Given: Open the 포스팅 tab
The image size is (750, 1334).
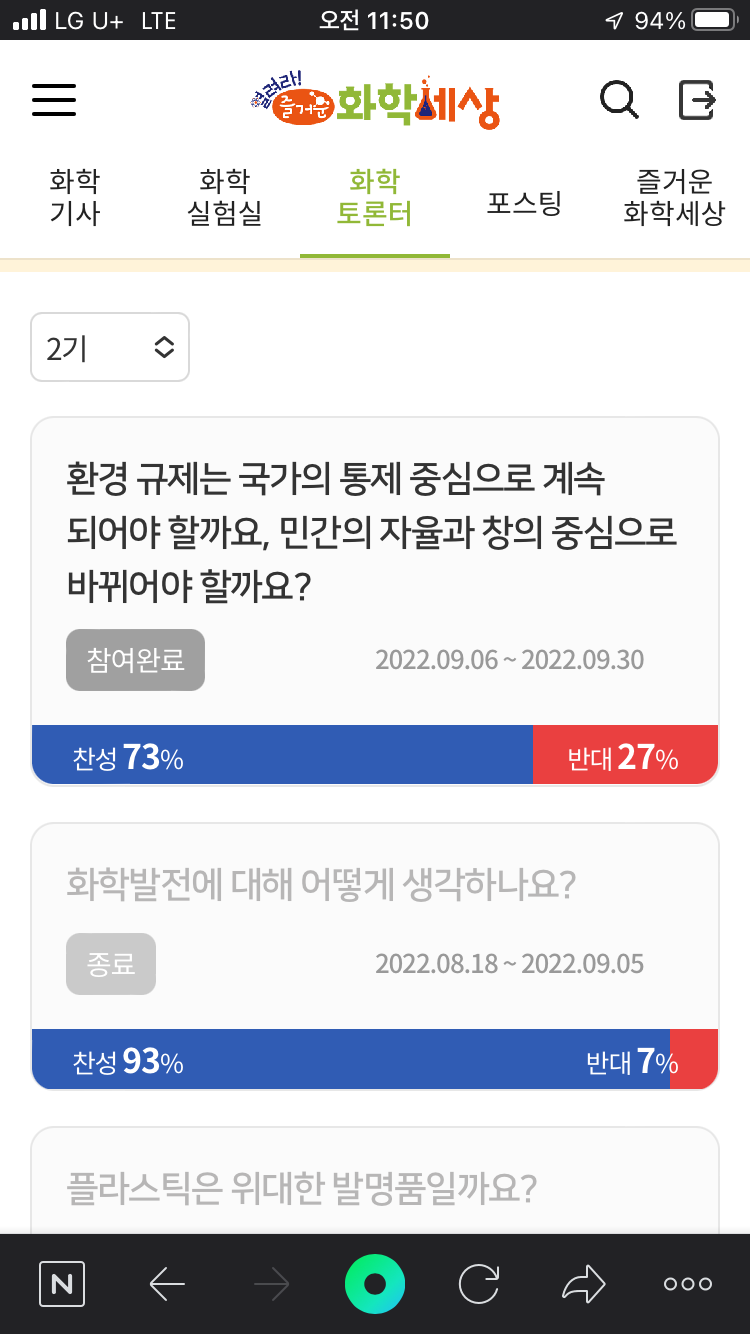Looking at the screenshot, I should pyautogui.click(x=525, y=204).
